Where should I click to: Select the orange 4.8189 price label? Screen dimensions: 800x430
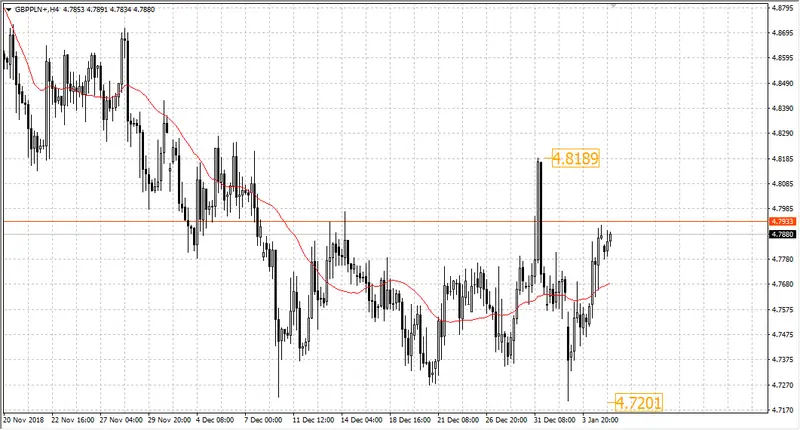pyautogui.click(x=576, y=158)
